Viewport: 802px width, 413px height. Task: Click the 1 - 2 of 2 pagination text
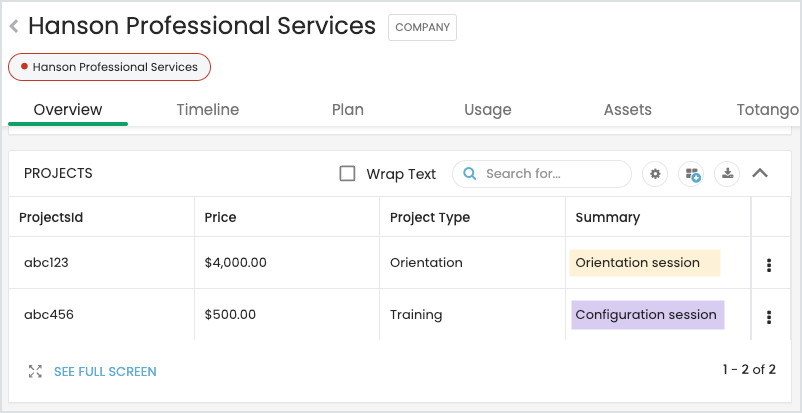749,369
